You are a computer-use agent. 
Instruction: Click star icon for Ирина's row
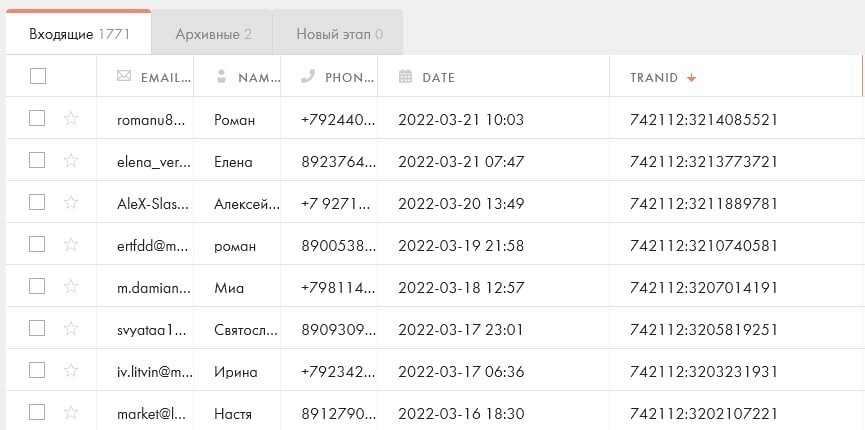pos(71,370)
